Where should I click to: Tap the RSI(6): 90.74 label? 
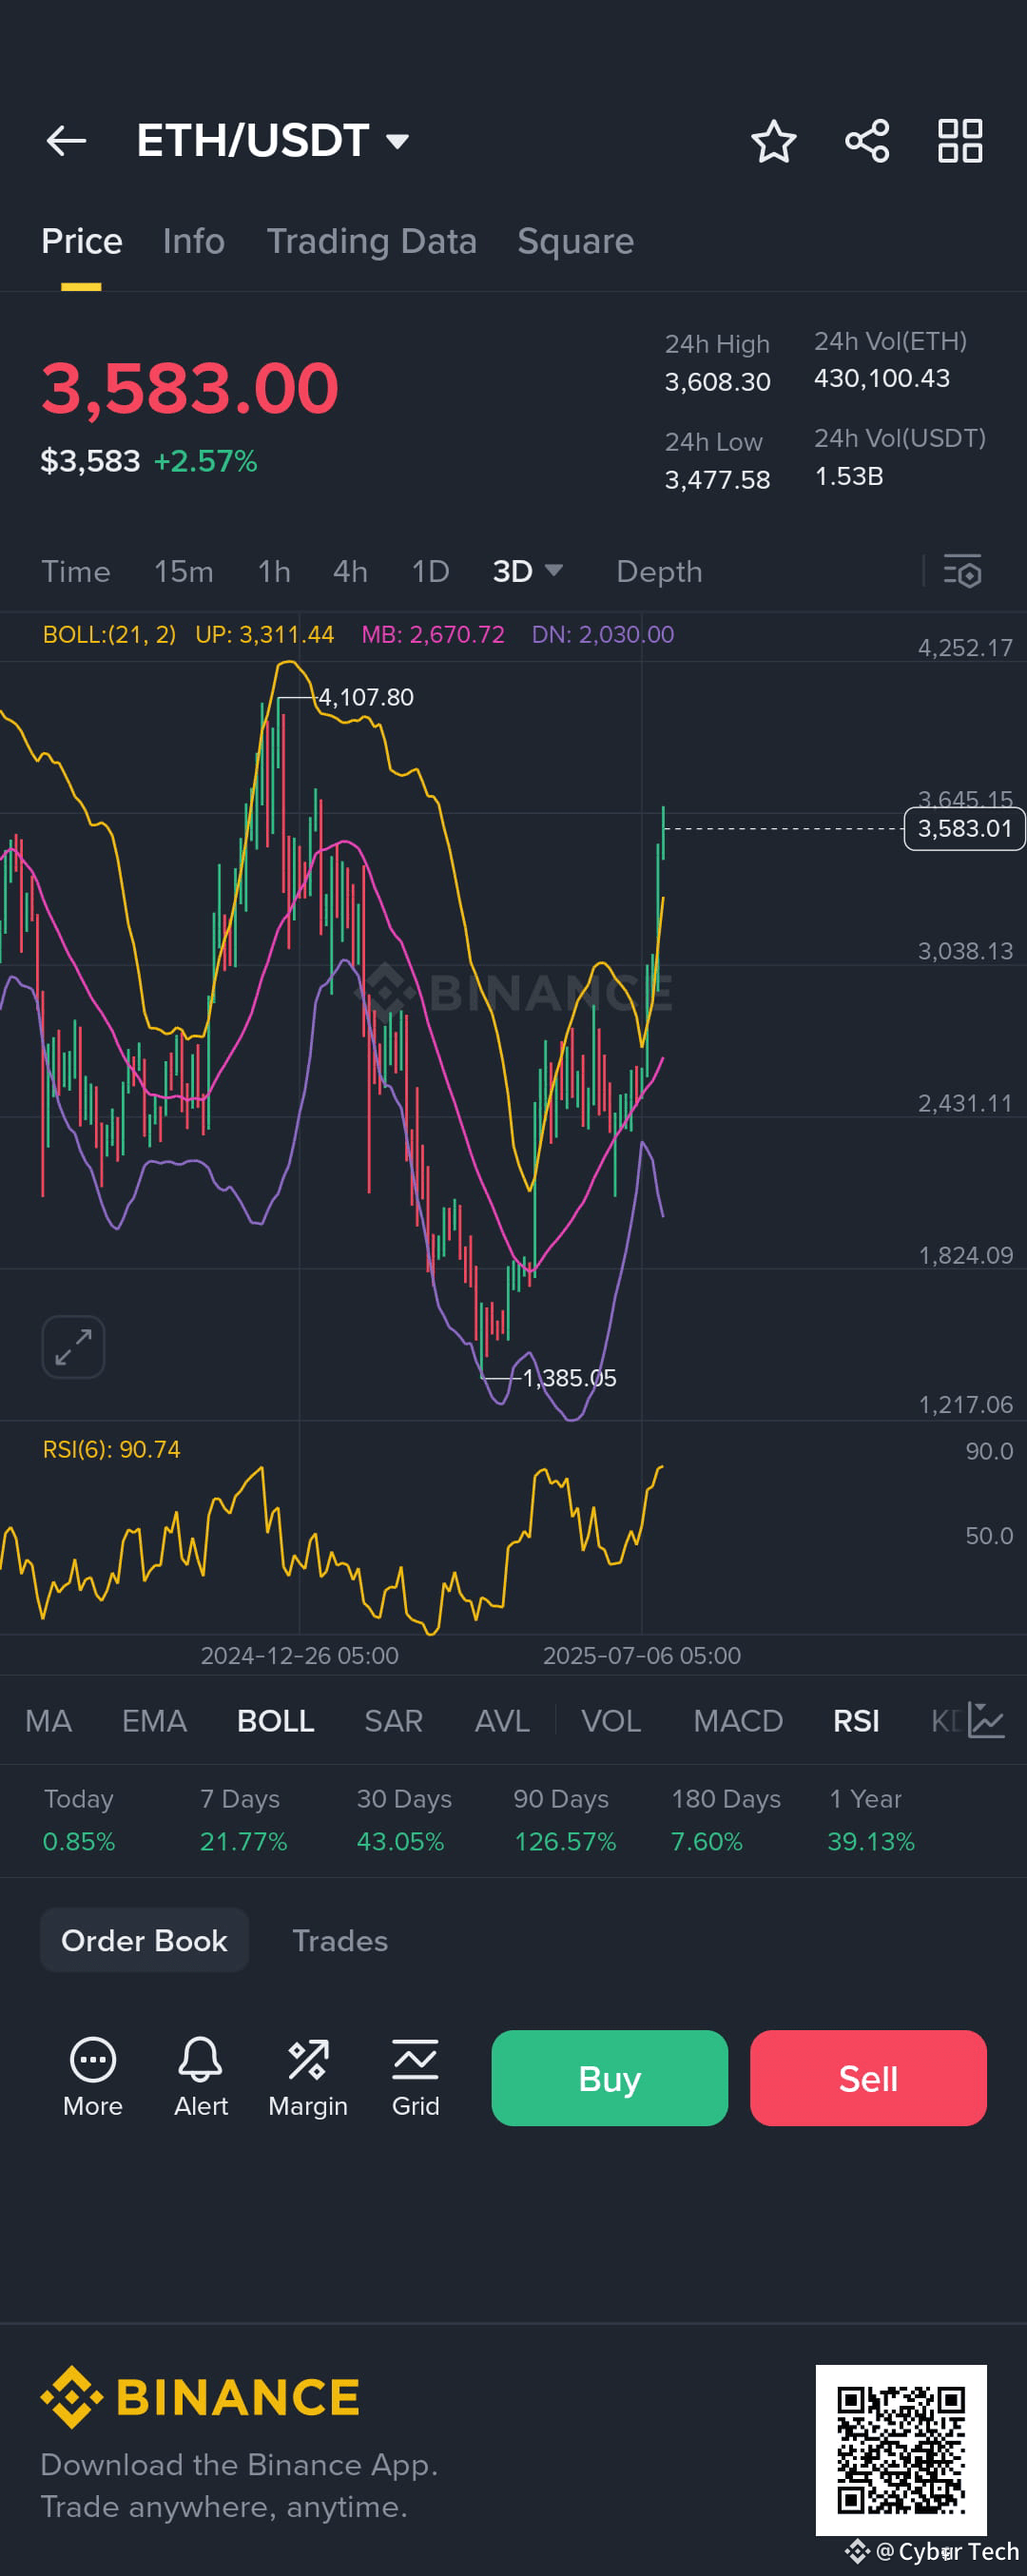point(111,1449)
